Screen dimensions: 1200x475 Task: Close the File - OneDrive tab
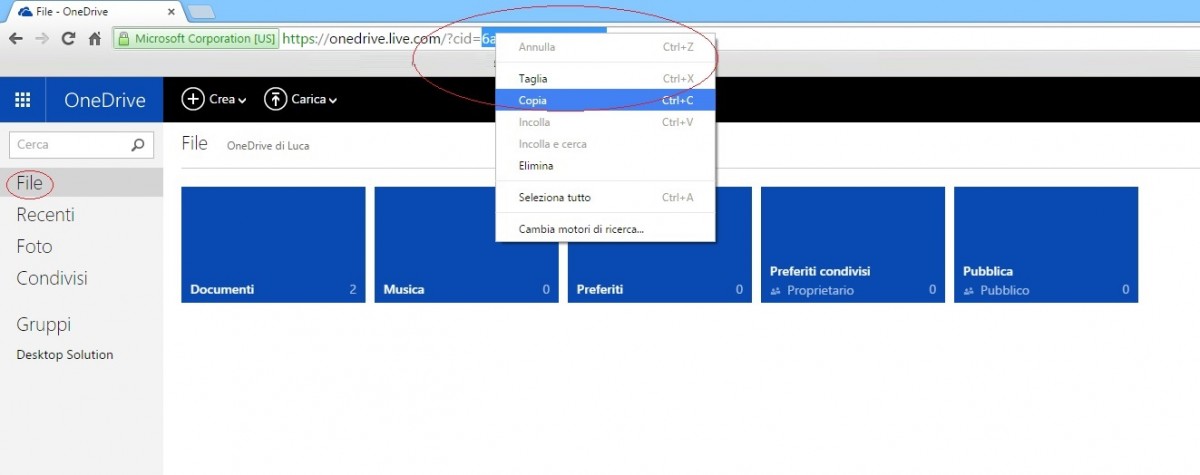(x=171, y=13)
